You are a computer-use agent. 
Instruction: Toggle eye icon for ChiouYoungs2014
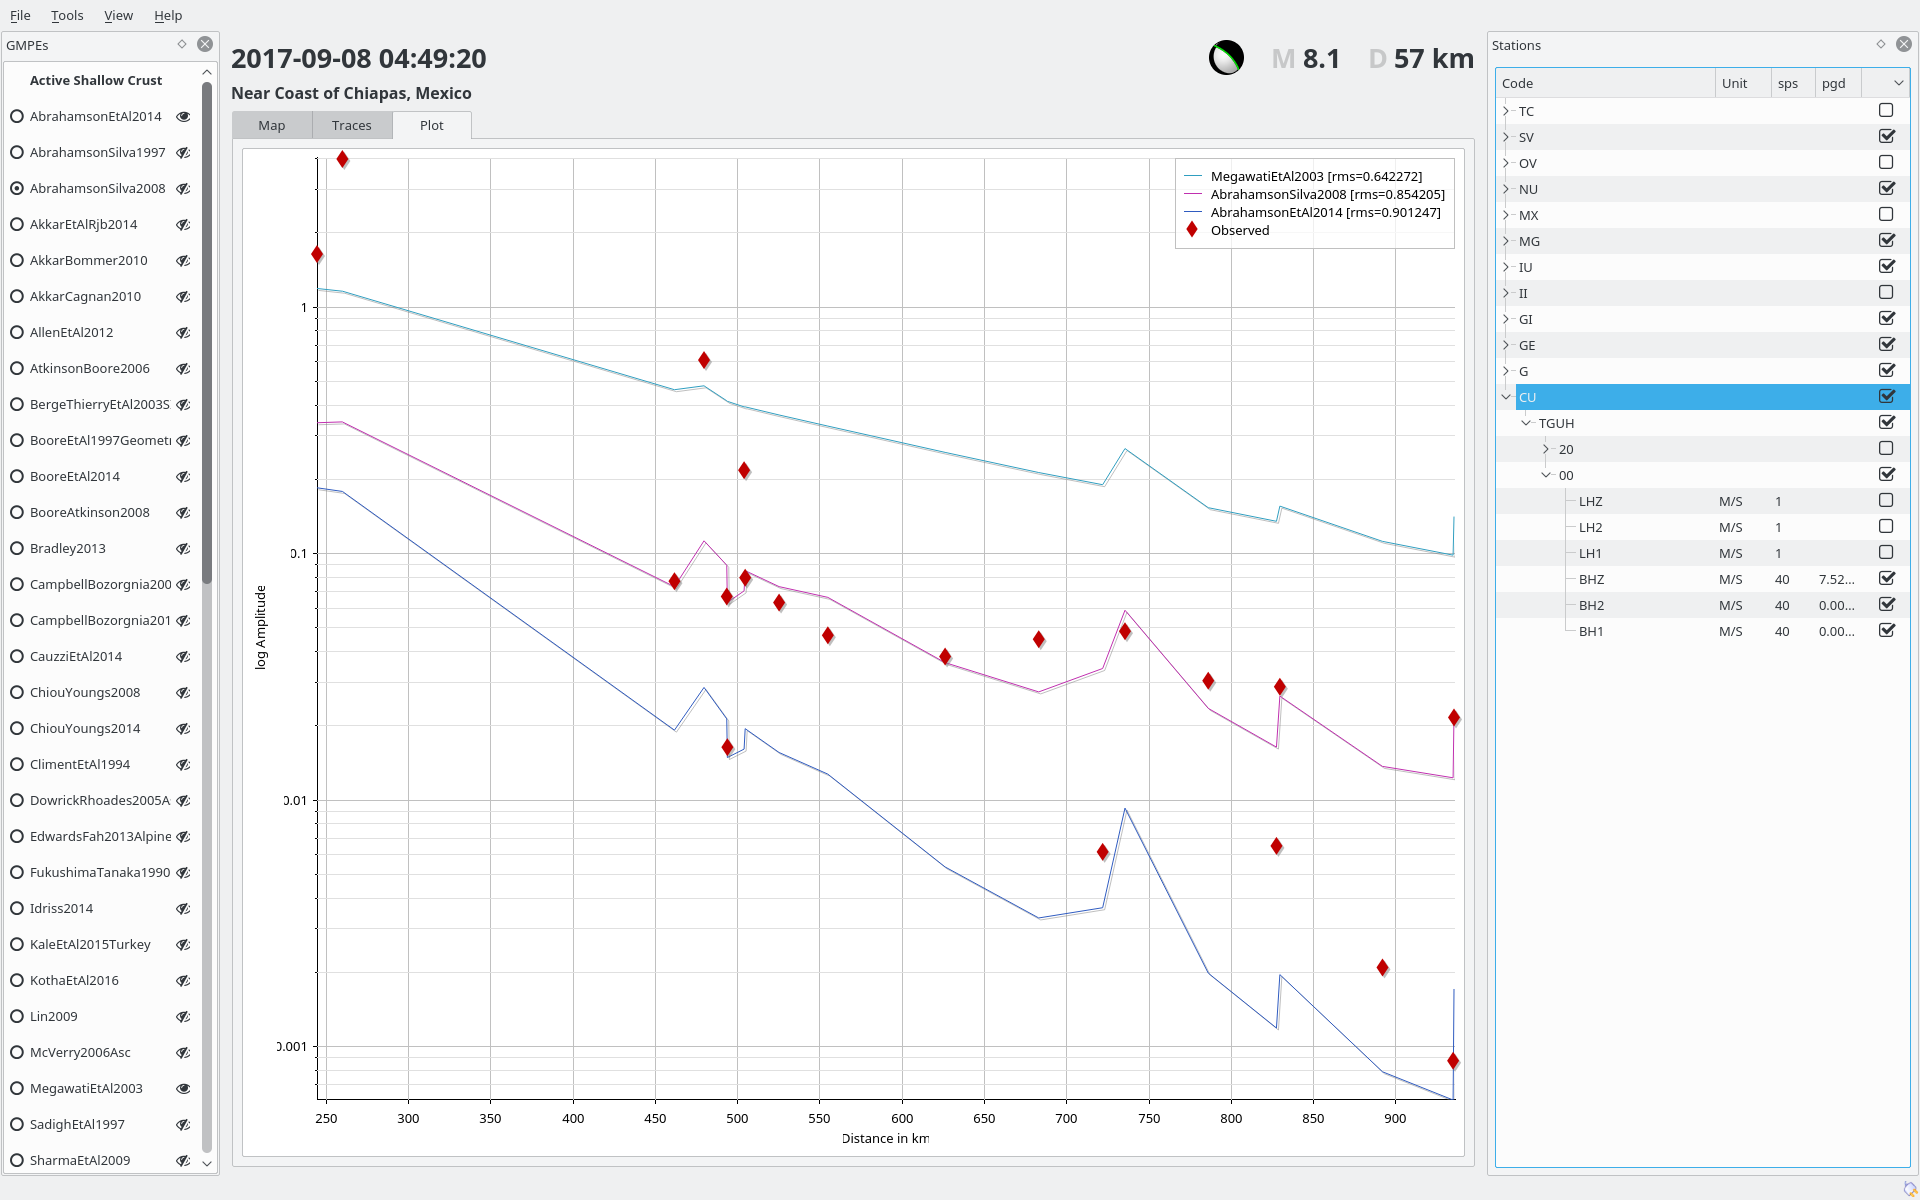click(183, 729)
